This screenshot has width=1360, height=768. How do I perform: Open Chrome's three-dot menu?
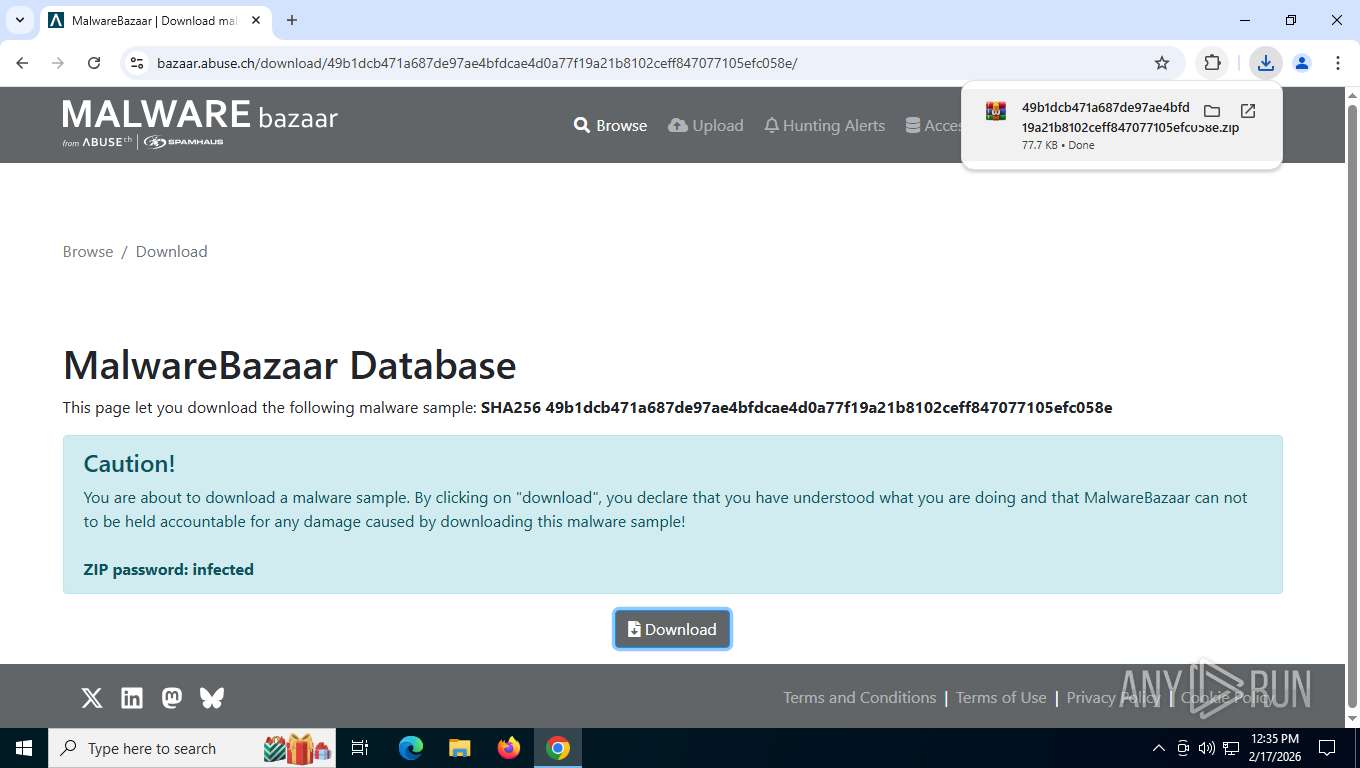pyautogui.click(x=1338, y=63)
